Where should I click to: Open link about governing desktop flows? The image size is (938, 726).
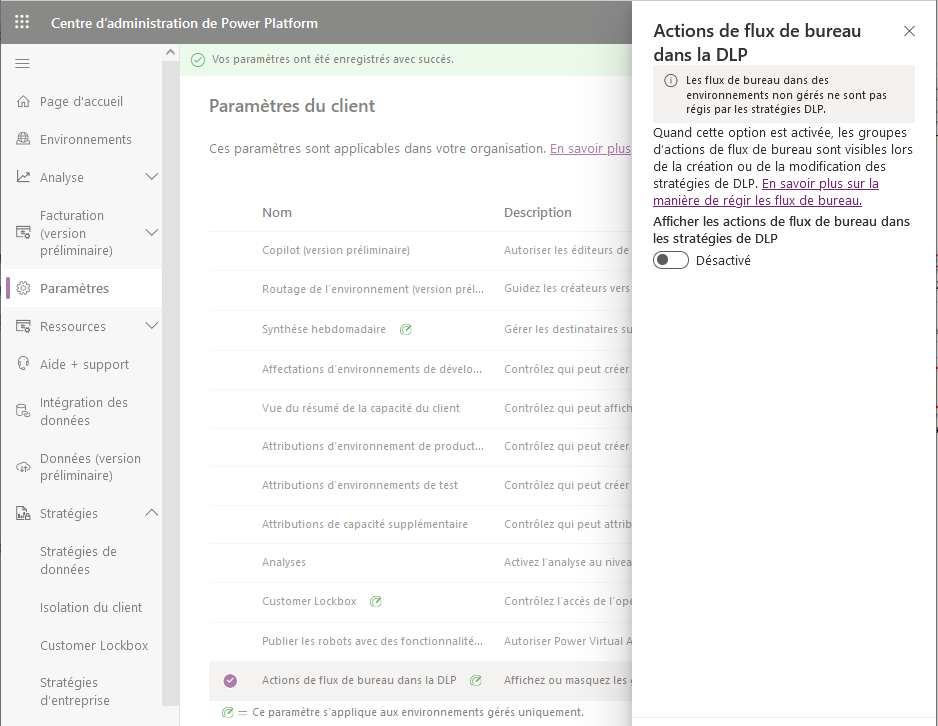(766, 192)
